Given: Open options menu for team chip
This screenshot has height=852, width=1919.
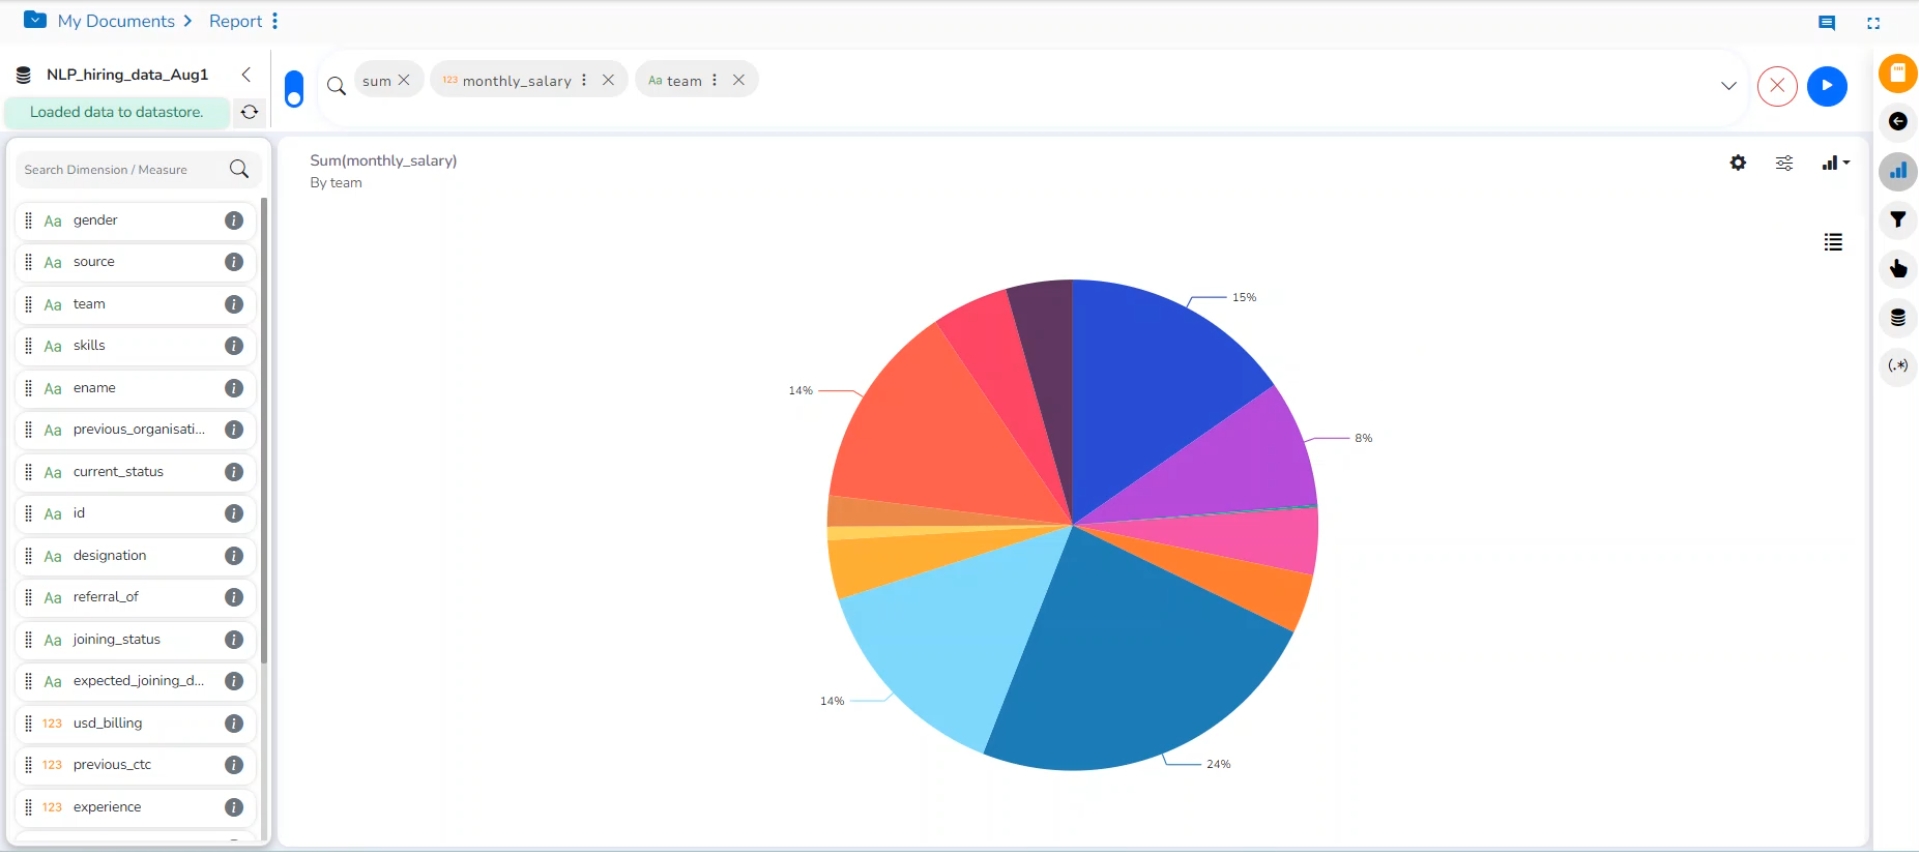Looking at the screenshot, I should pos(715,80).
